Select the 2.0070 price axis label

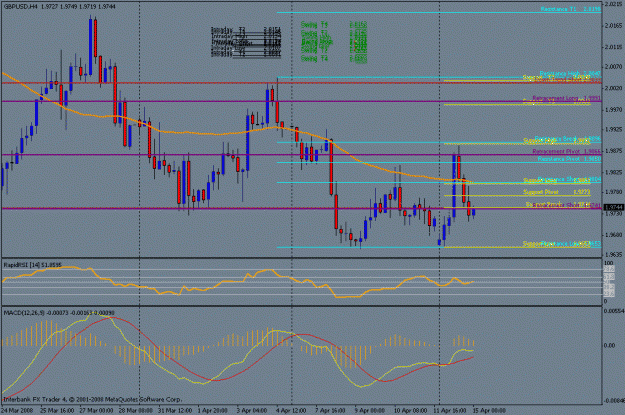(614, 67)
